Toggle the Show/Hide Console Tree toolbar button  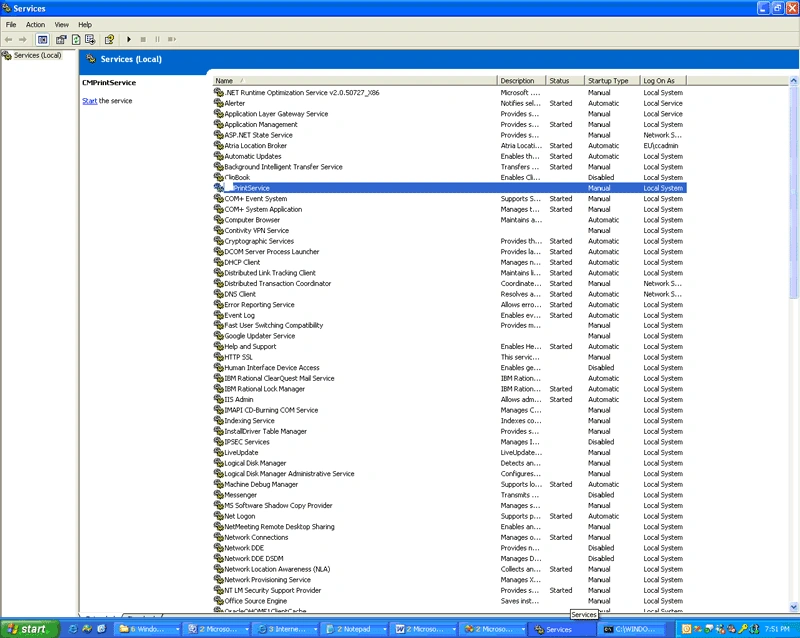click(42, 39)
